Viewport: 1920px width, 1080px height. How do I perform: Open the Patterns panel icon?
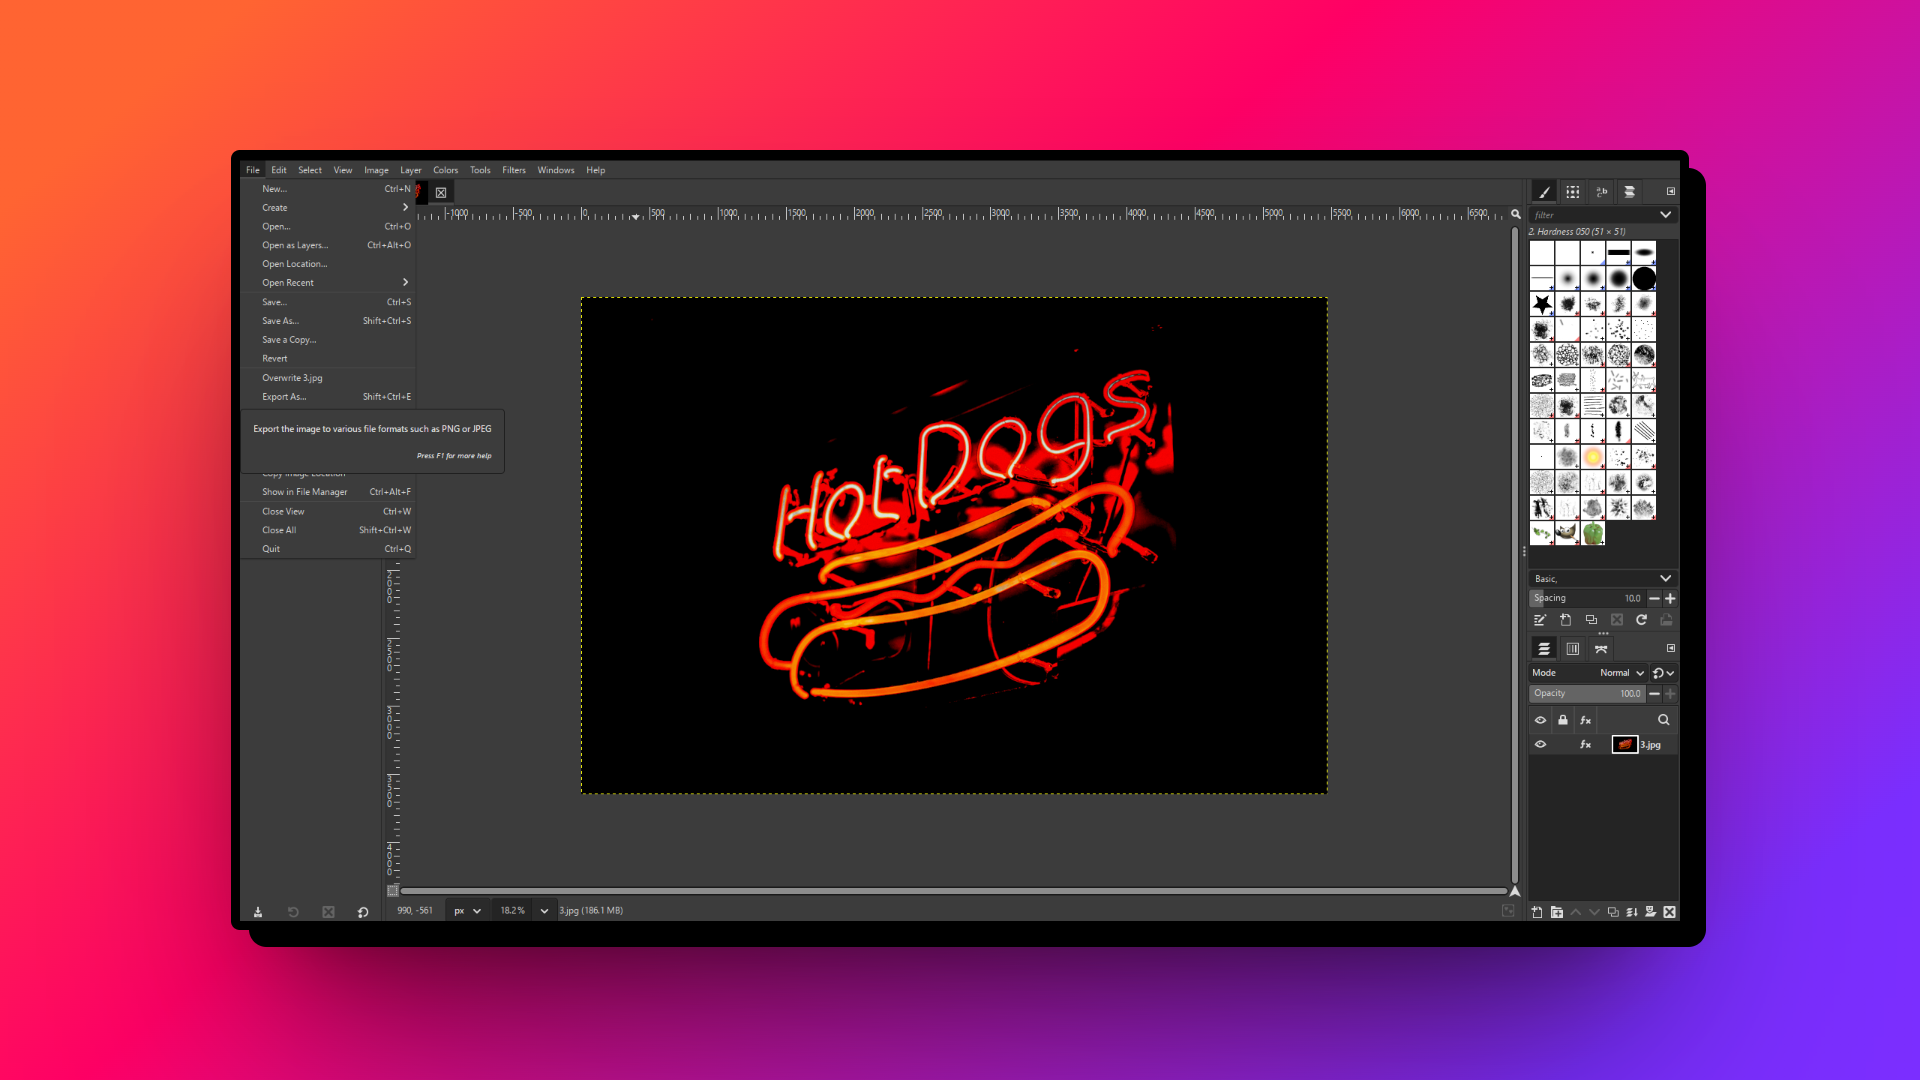tap(1573, 192)
